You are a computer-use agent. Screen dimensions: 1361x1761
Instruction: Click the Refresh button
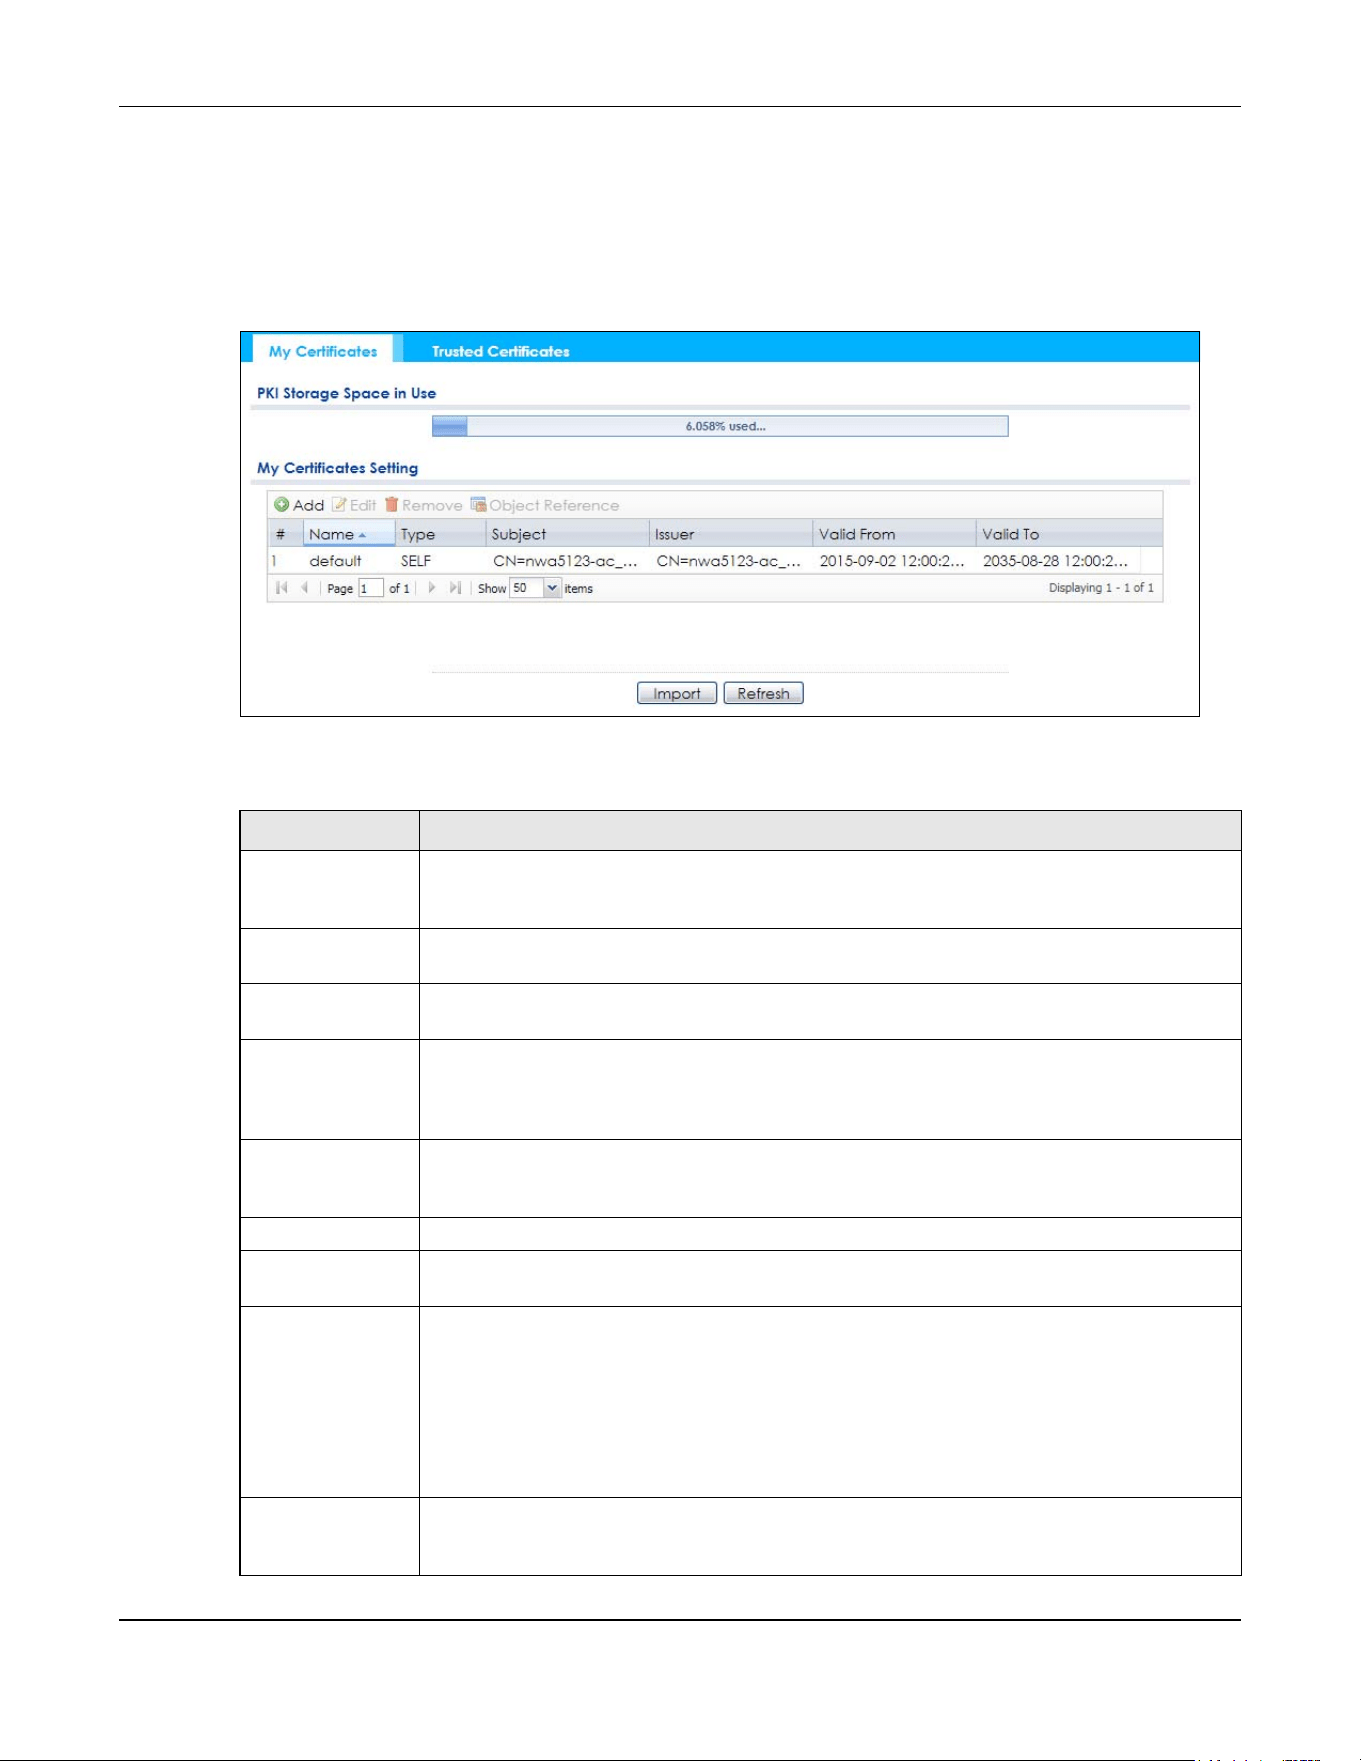coord(763,693)
